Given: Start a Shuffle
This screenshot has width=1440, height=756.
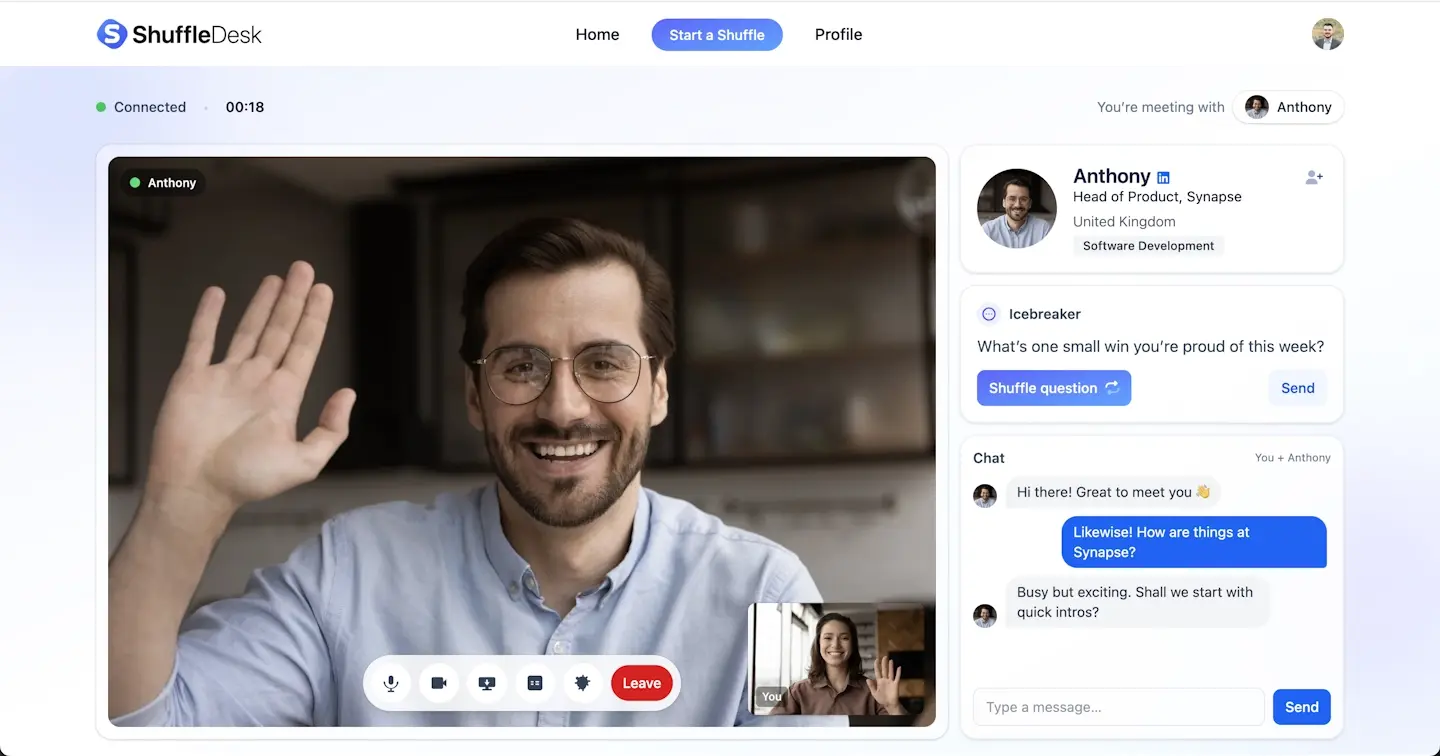Looking at the screenshot, I should [x=717, y=34].
